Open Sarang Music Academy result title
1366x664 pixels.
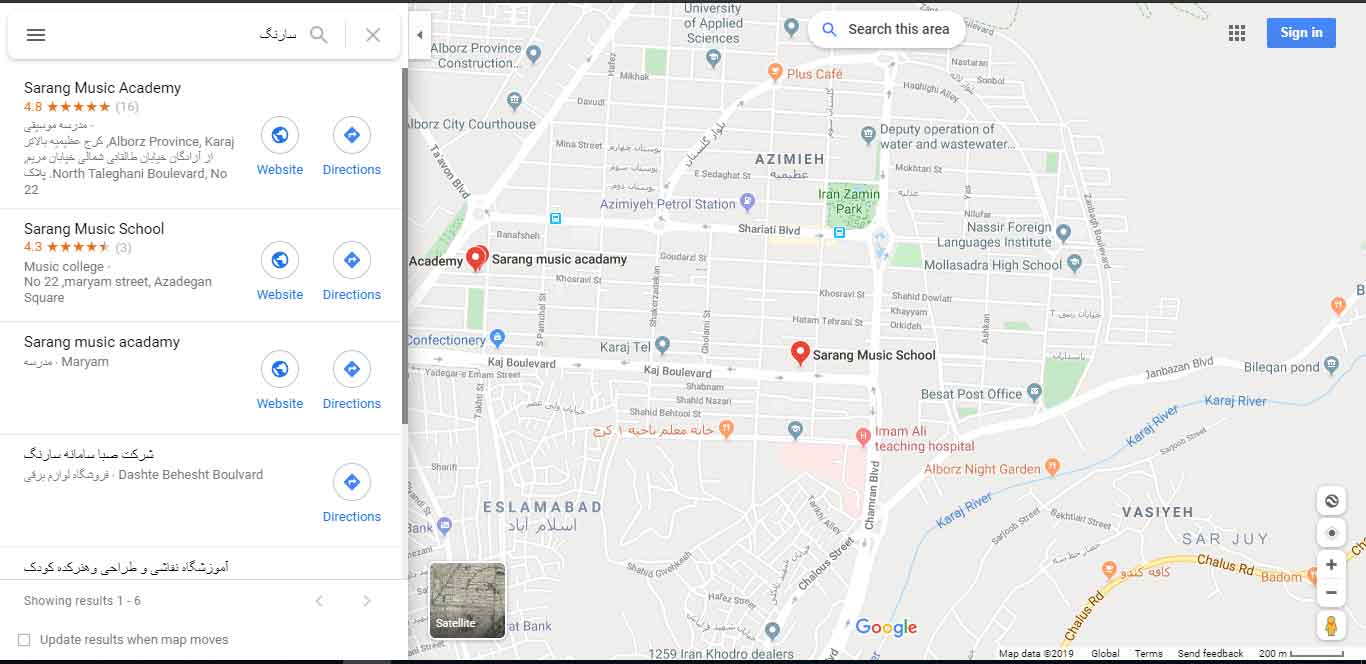tap(103, 88)
